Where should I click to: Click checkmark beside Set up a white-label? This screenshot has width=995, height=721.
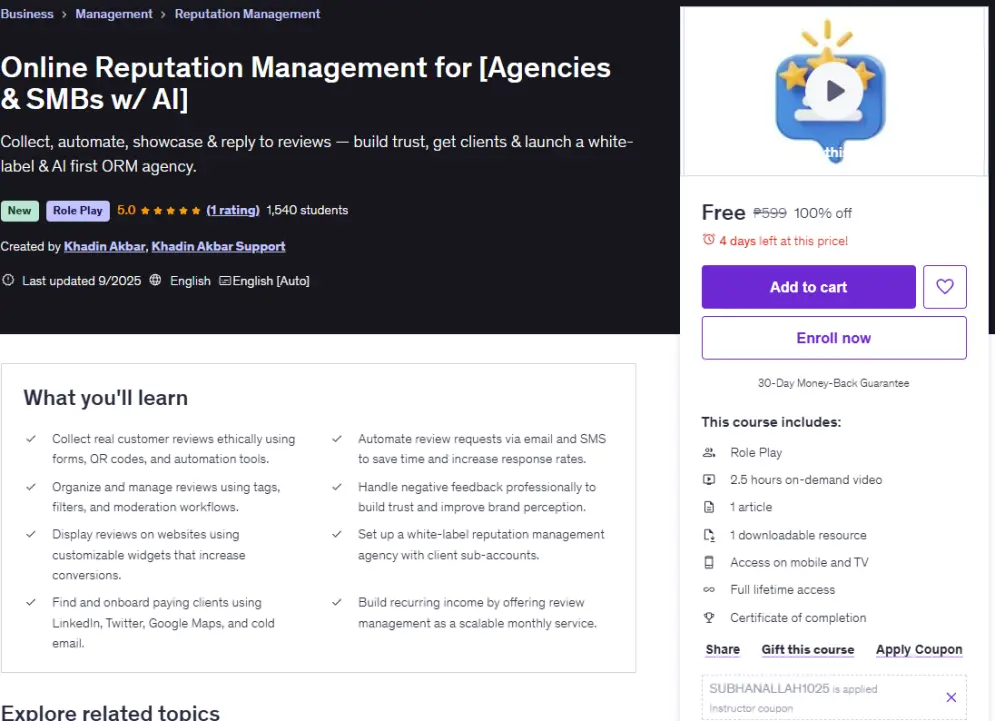pyautogui.click(x=337, y=534)
